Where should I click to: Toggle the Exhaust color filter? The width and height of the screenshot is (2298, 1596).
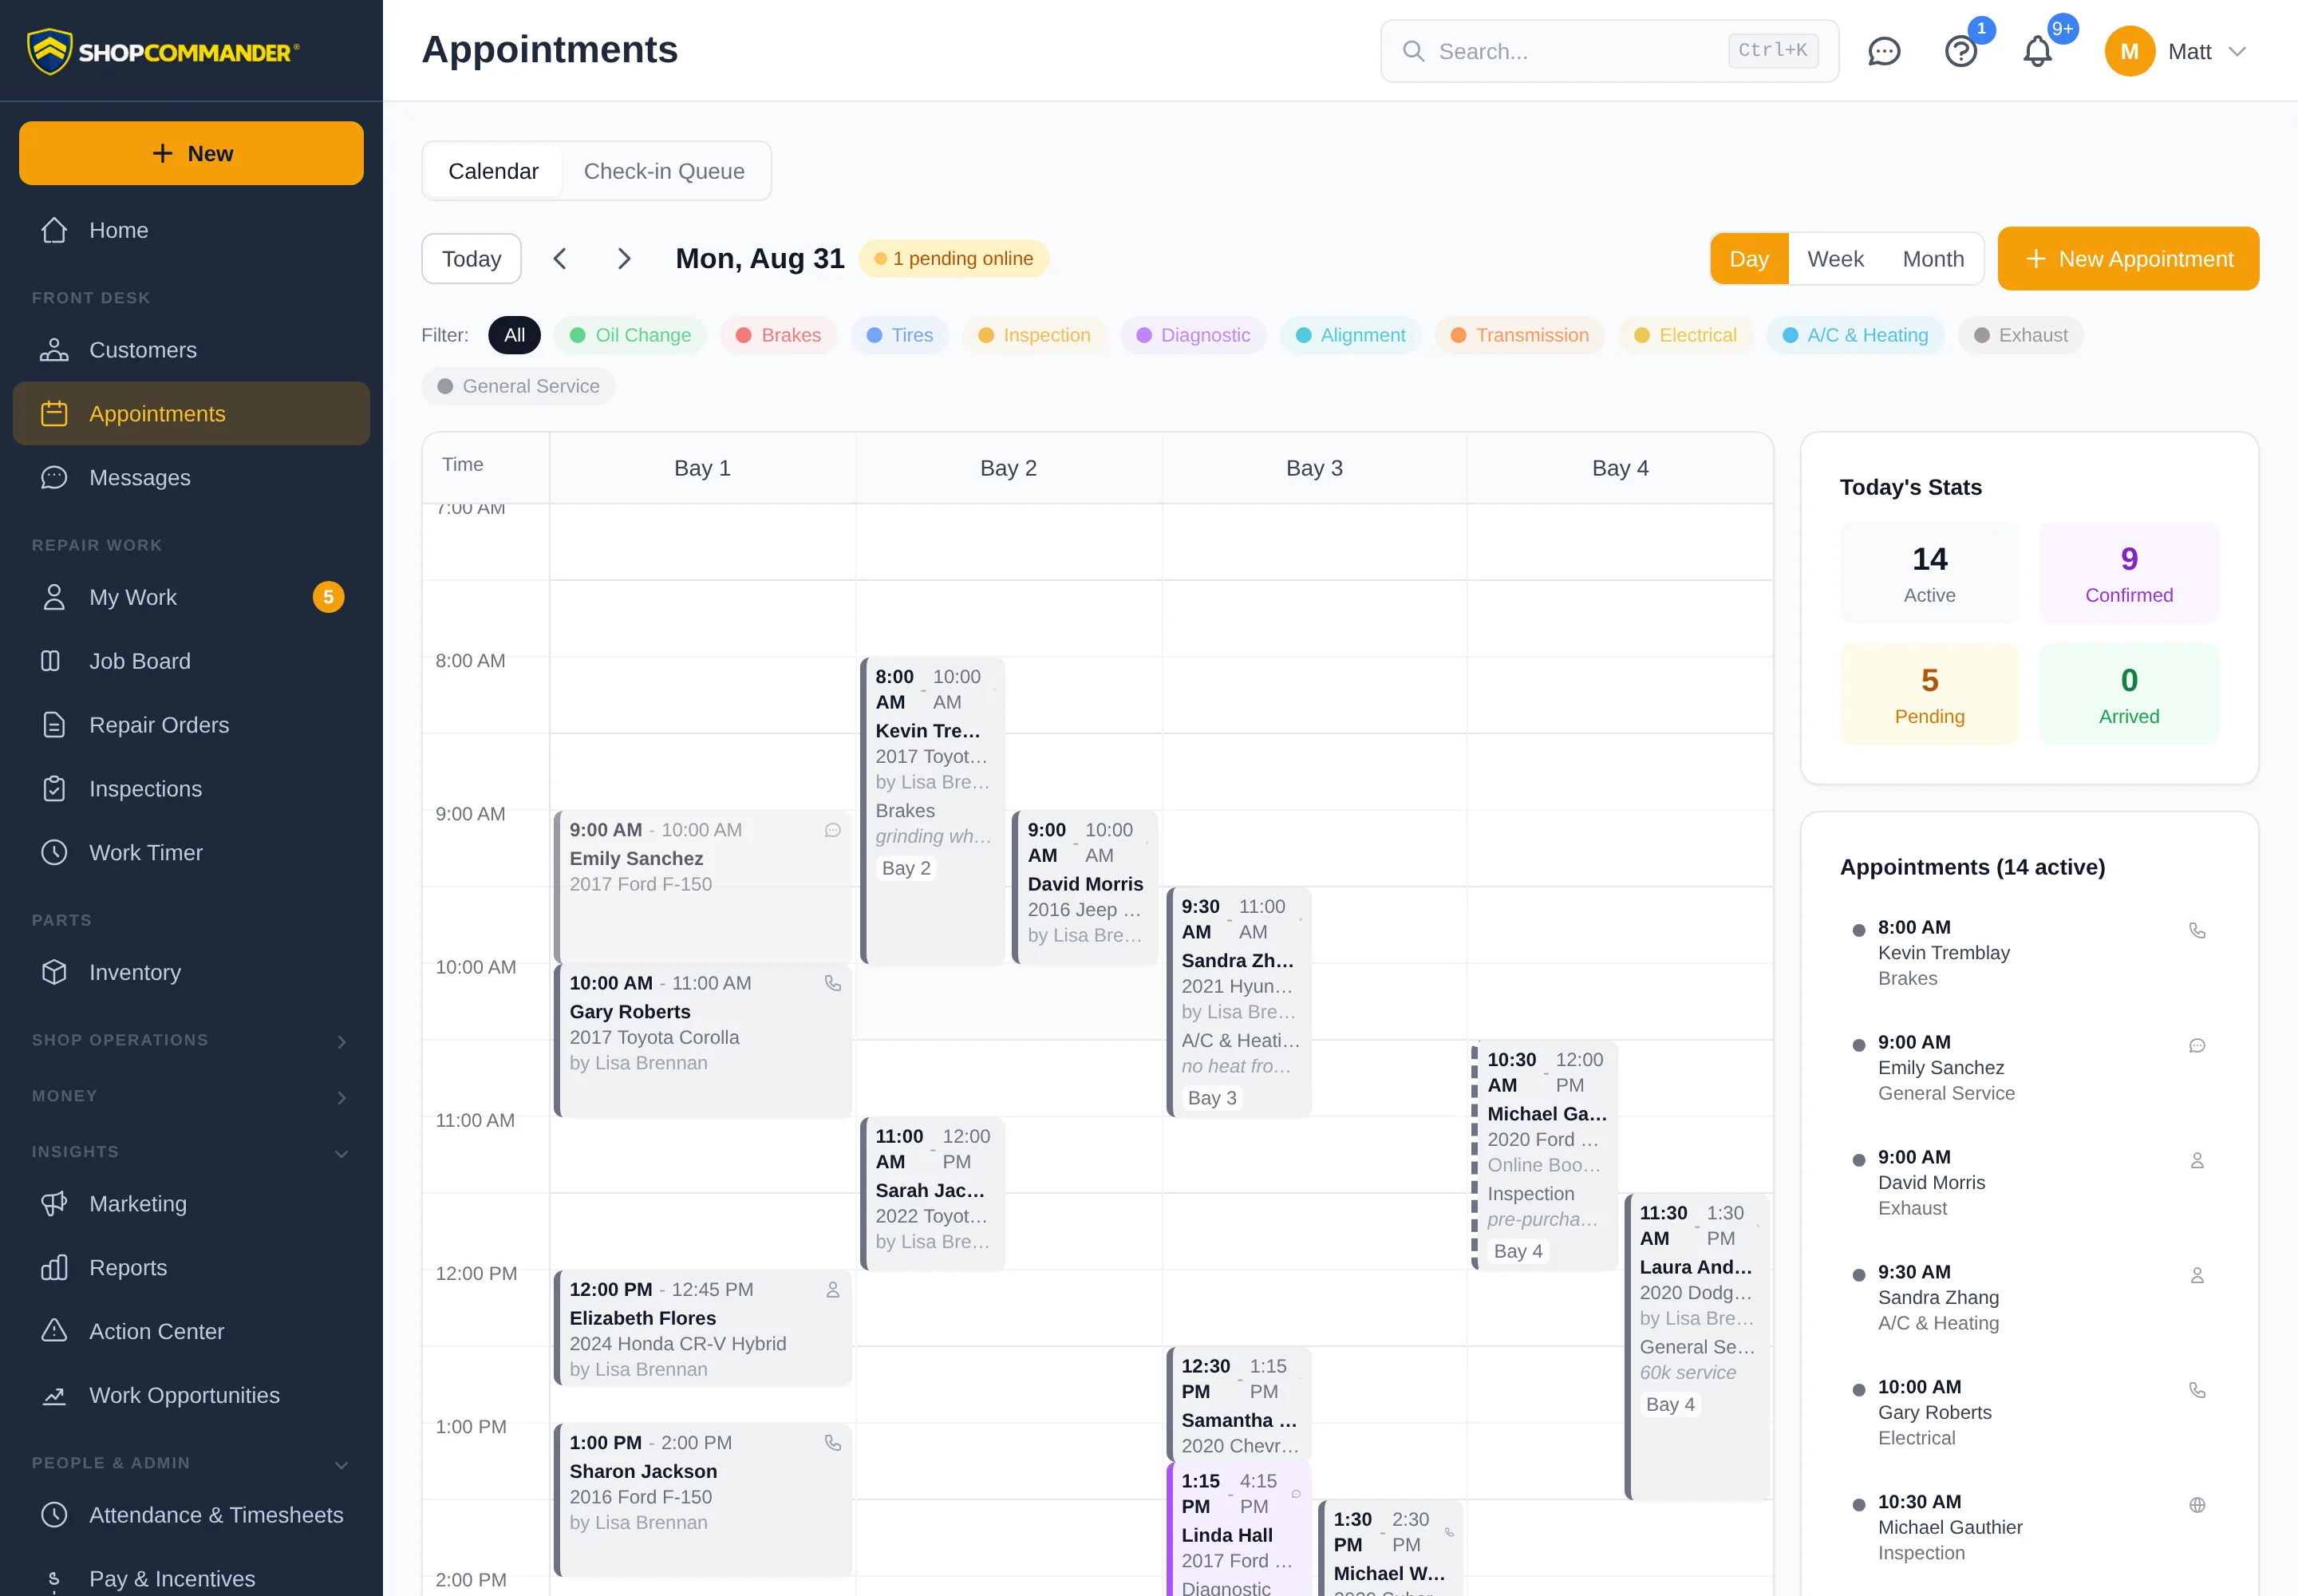coord(2020,335)
